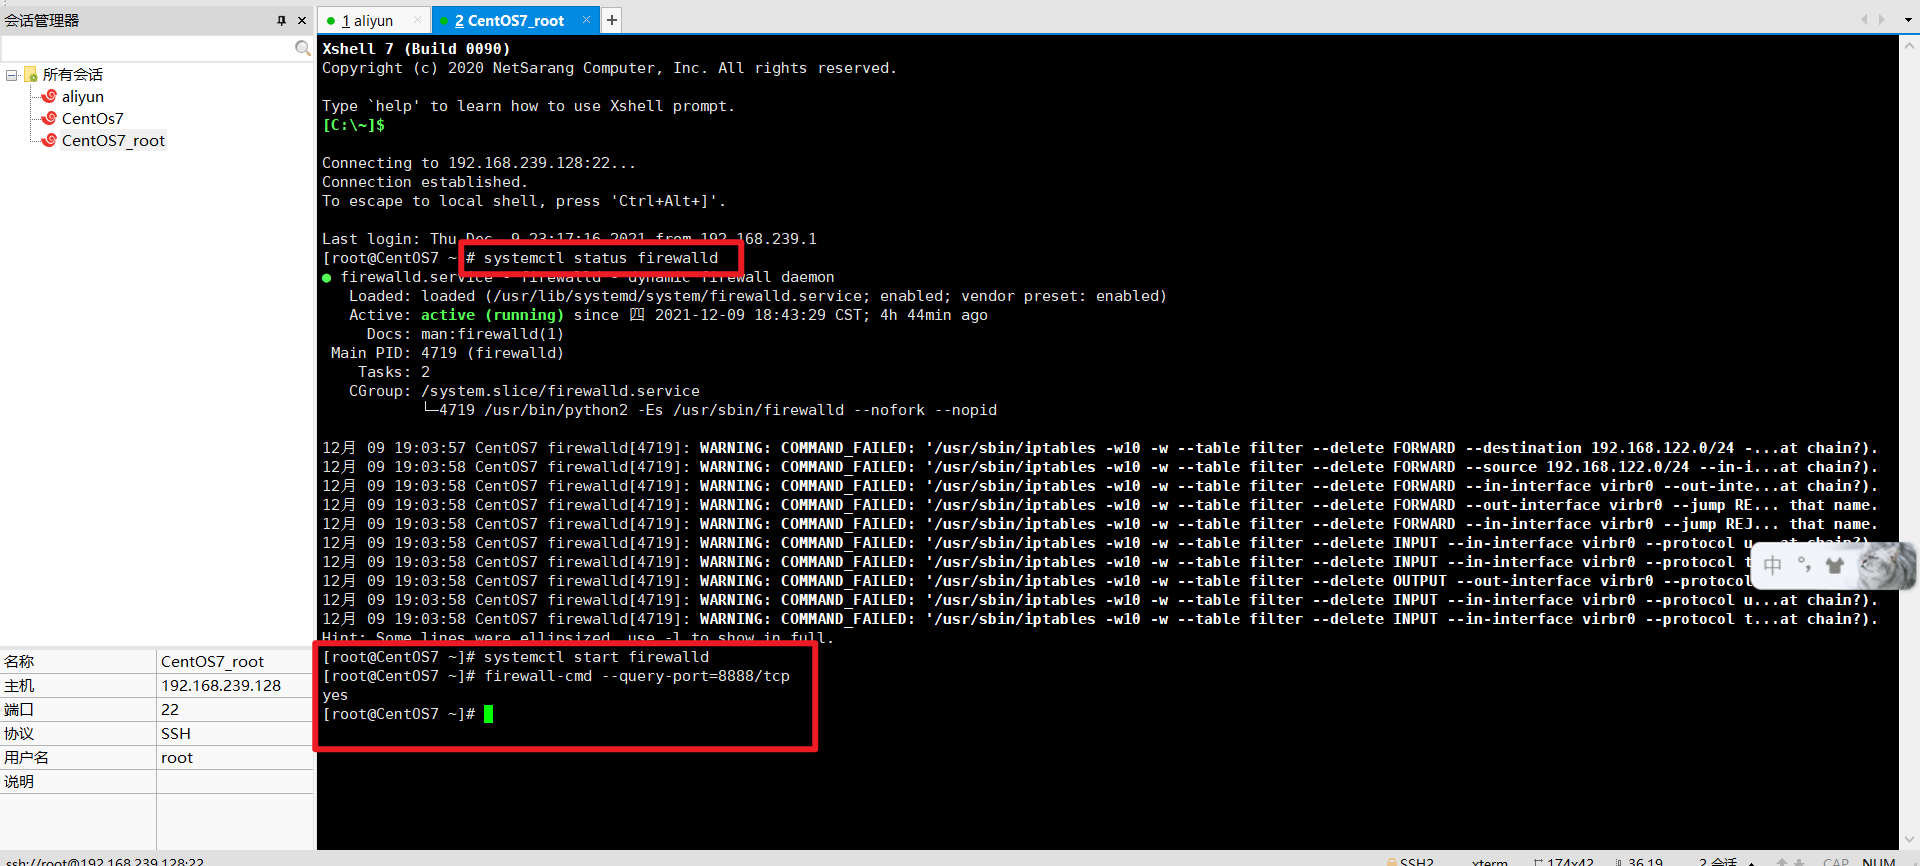The height and width of the screenshot is (866, 1920).
Task: Click the 'firewall-cmd --query-port=8888/tcp' command line
Action: click(637, 676)
